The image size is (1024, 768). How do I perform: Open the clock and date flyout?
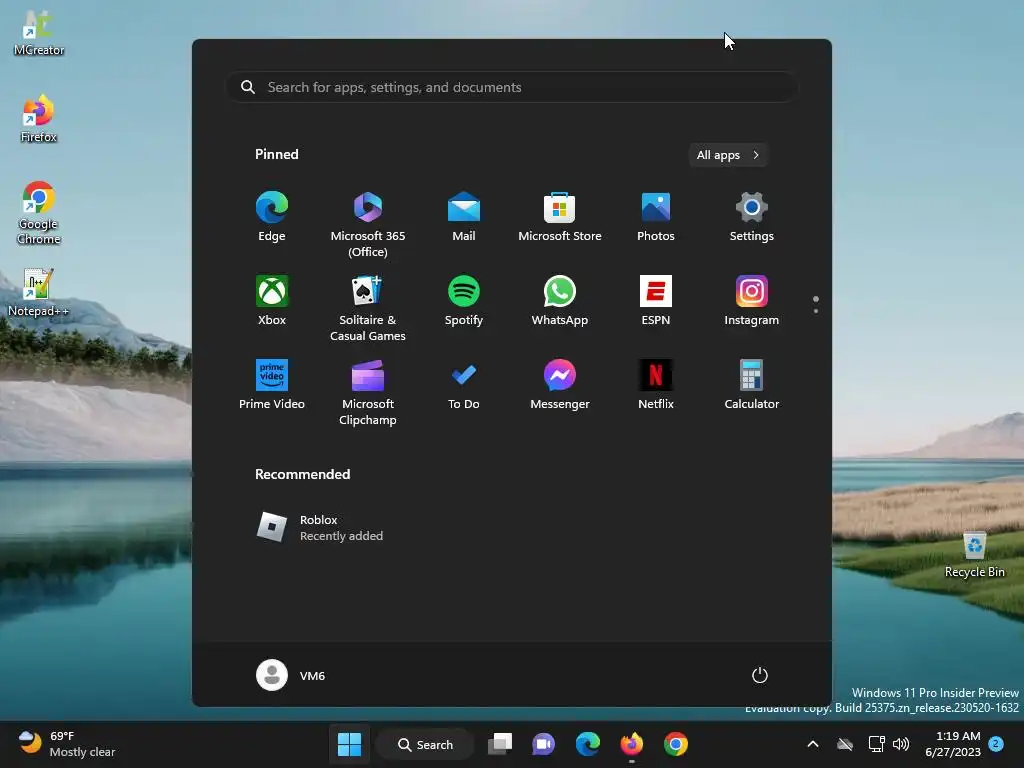point(953,744)
